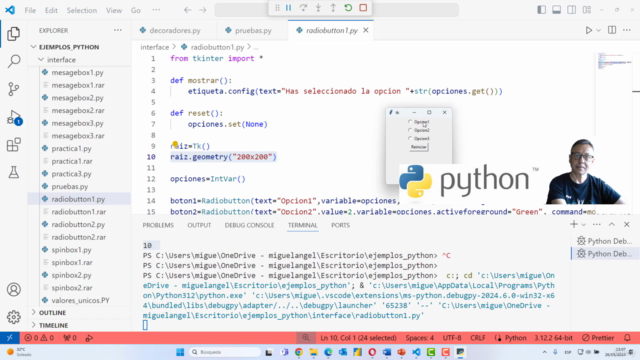This screenshot has width=640, height=360.
Task: Split the editor to the right
Action: [x=612, y=30]
